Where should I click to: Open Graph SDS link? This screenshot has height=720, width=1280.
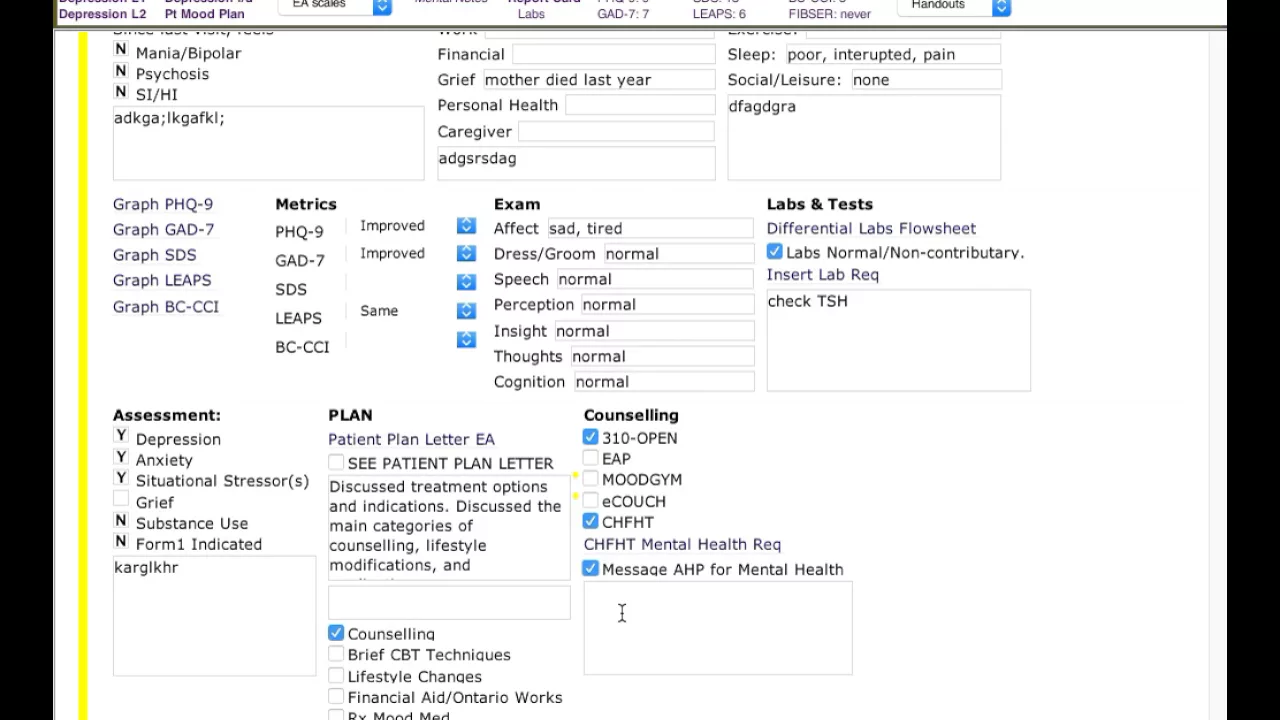pyautogui.click(x=155, y=255)
